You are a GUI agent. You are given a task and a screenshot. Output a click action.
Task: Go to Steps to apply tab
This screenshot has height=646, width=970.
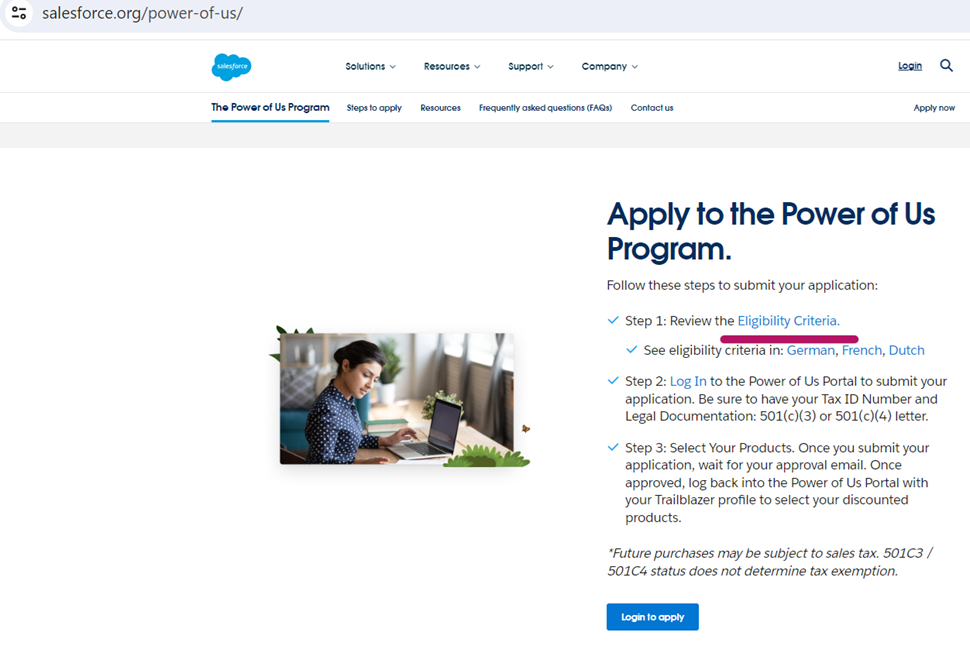pos(374,108)
